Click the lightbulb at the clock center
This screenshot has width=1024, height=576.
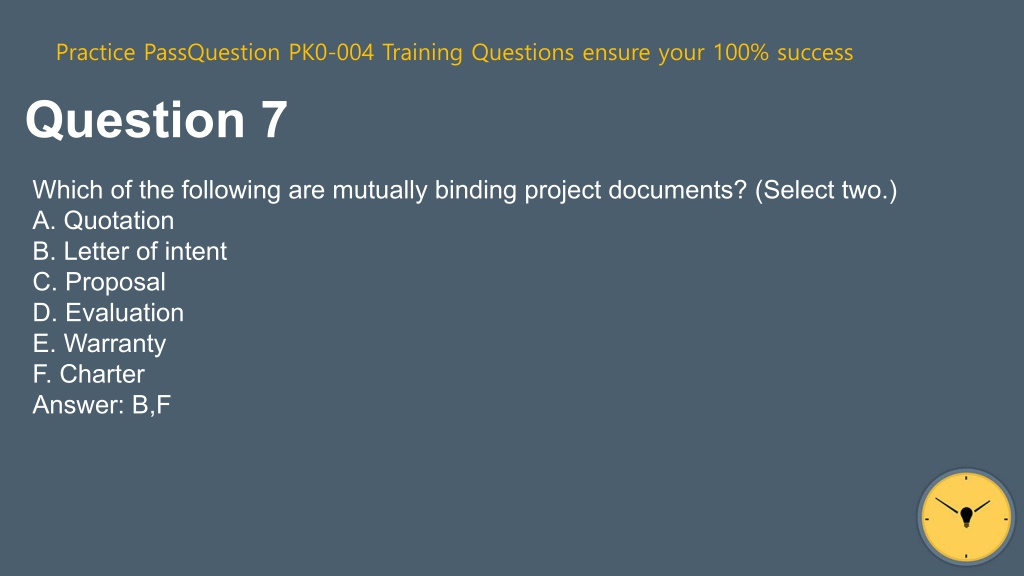point(967,517)
